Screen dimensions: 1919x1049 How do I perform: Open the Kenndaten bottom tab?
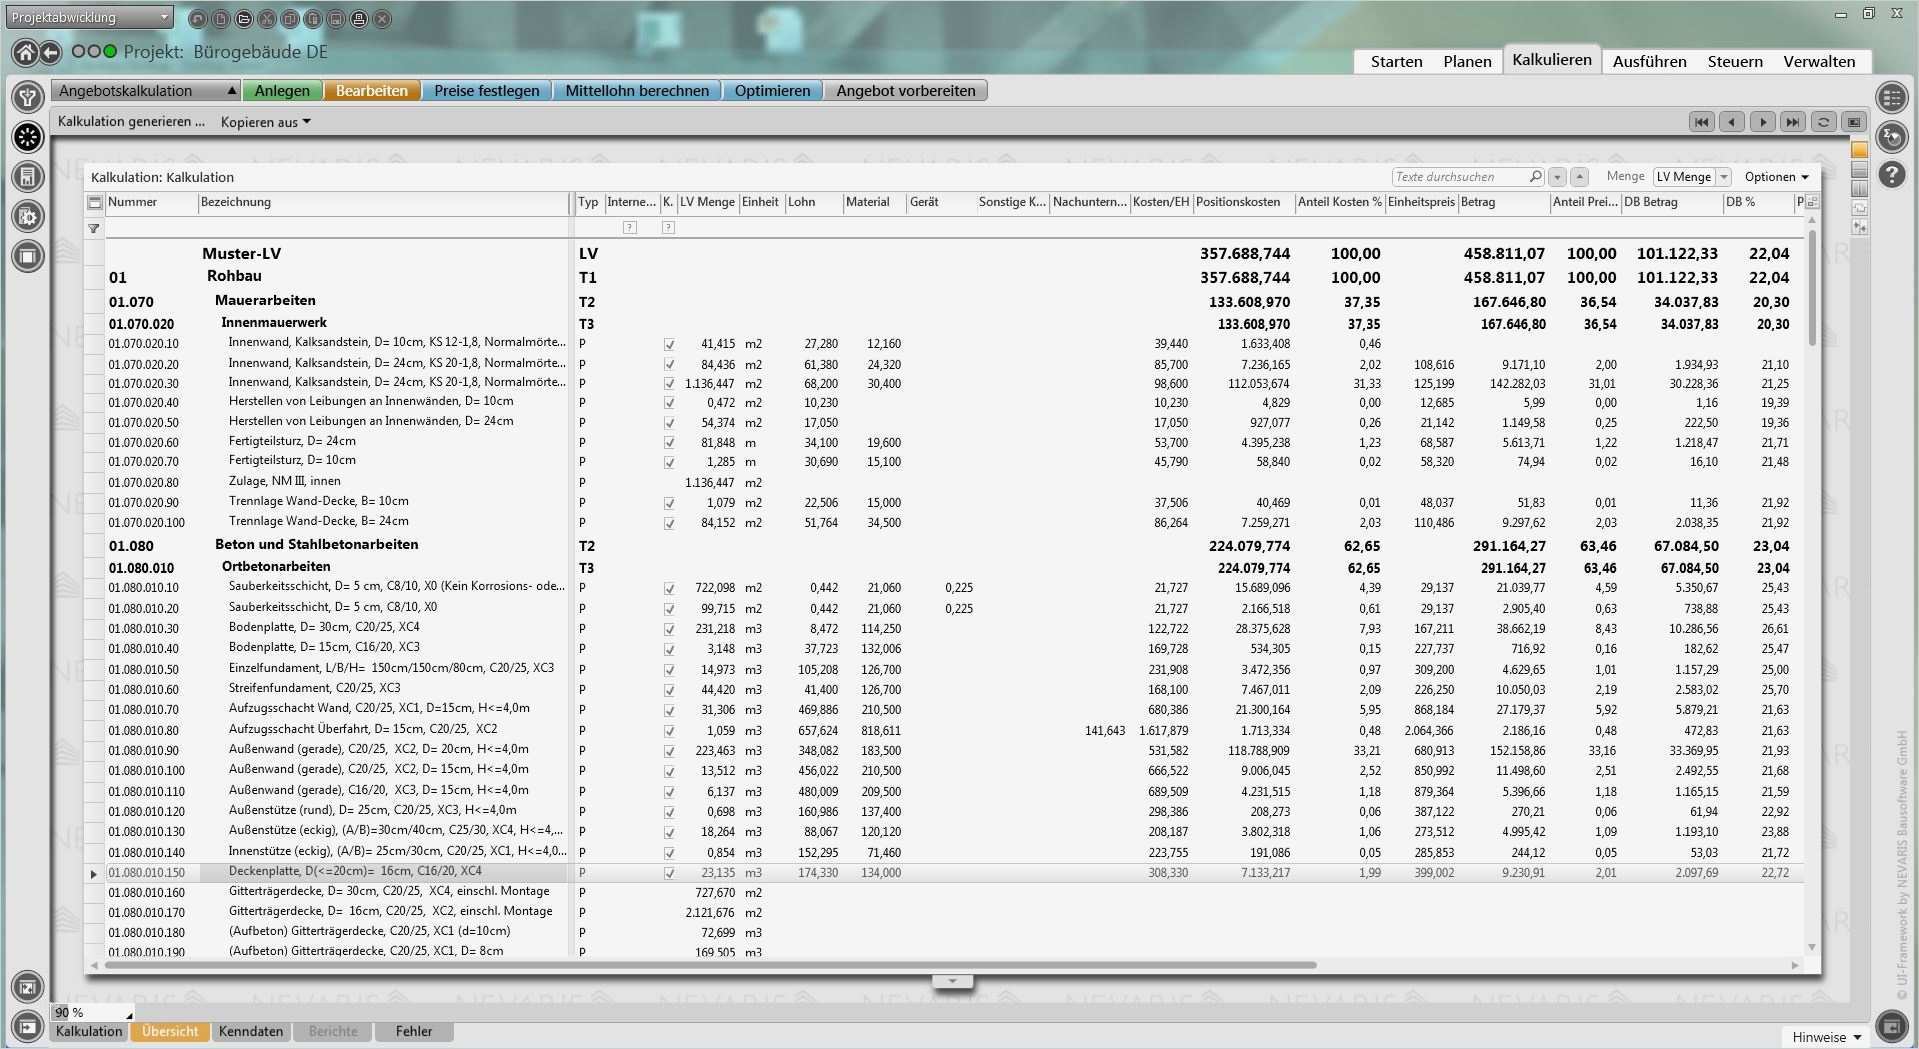click(251, 1031)
